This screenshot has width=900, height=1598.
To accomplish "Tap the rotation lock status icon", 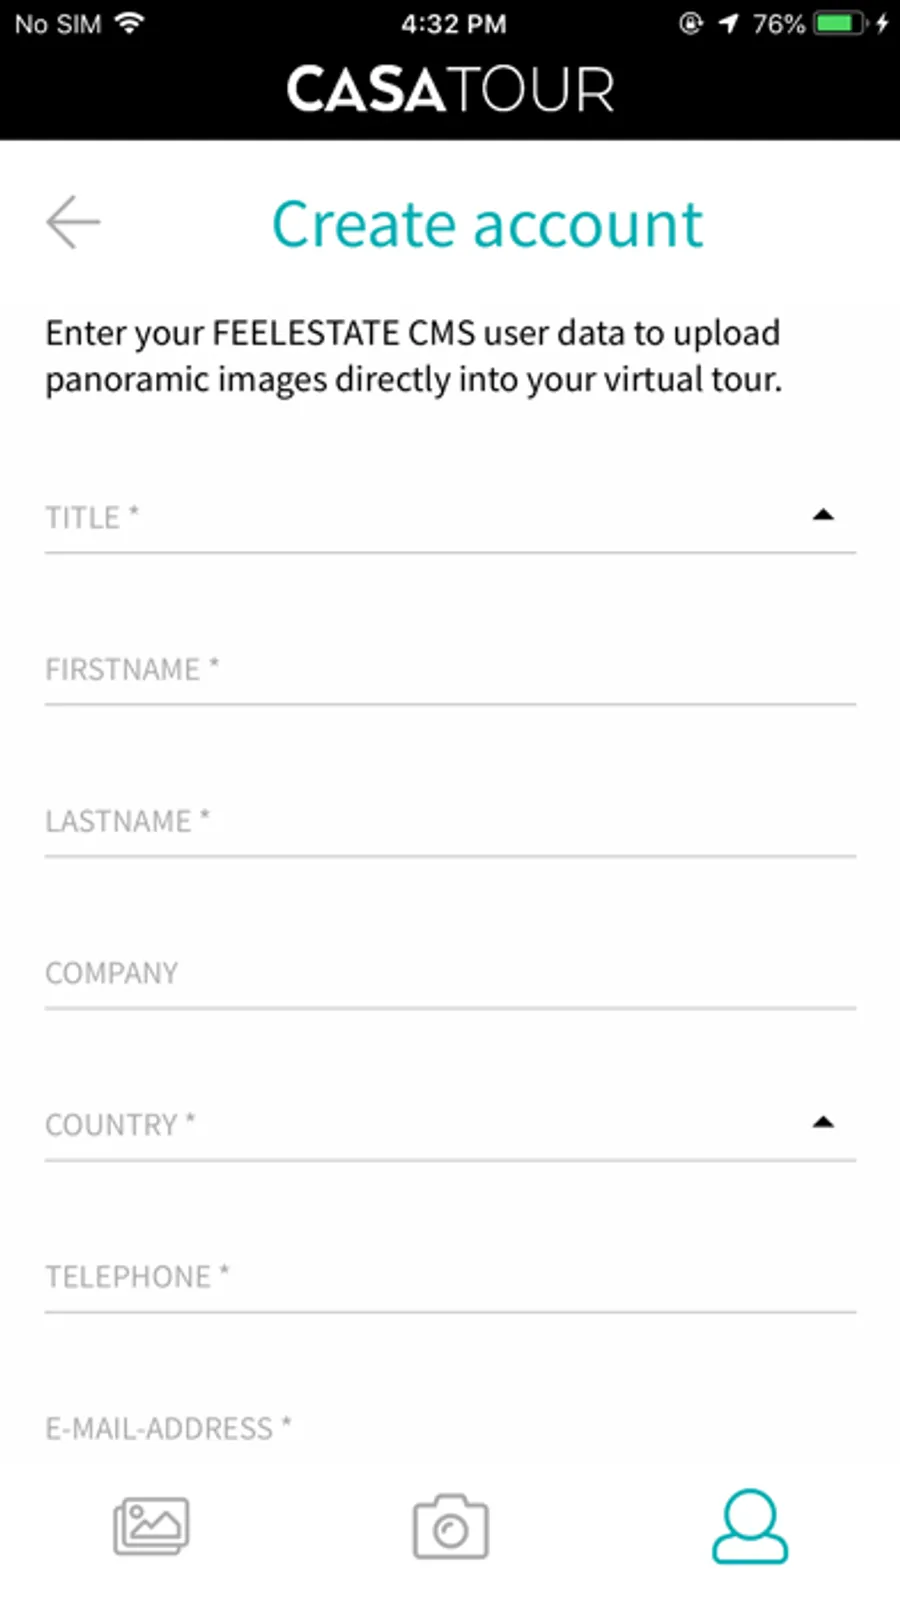I will [690, 23].
